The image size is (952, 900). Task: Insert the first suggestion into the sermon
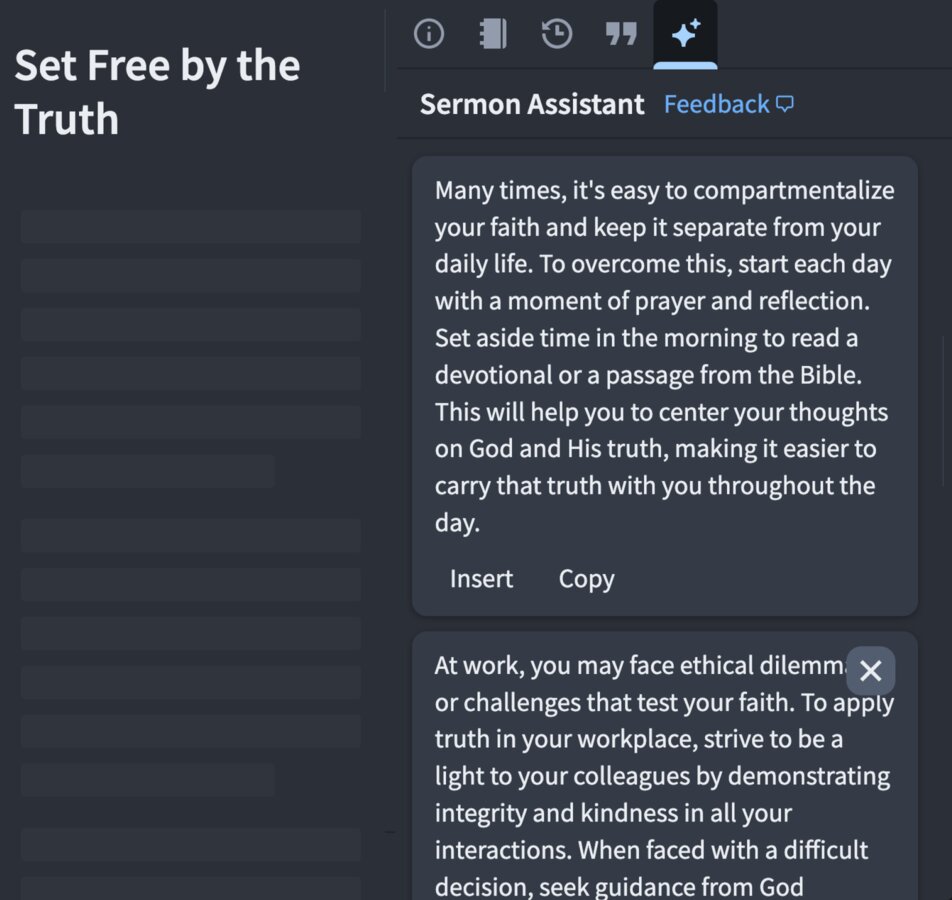pos(481,578)
